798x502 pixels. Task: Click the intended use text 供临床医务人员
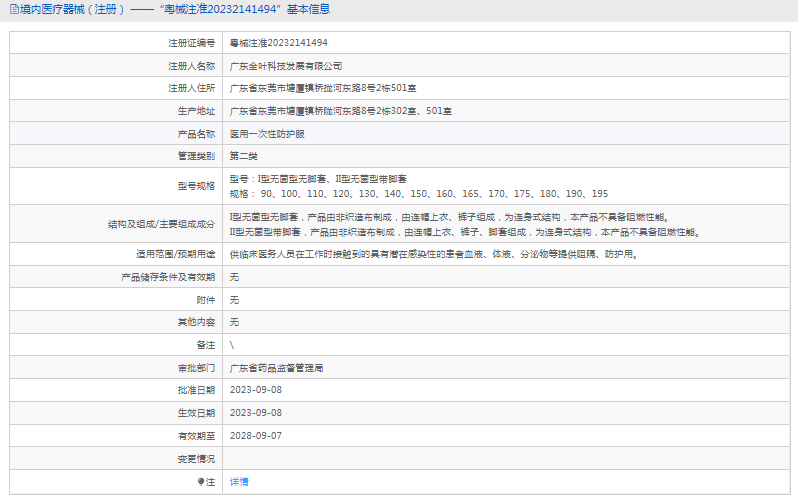click(x=434, y=254)
